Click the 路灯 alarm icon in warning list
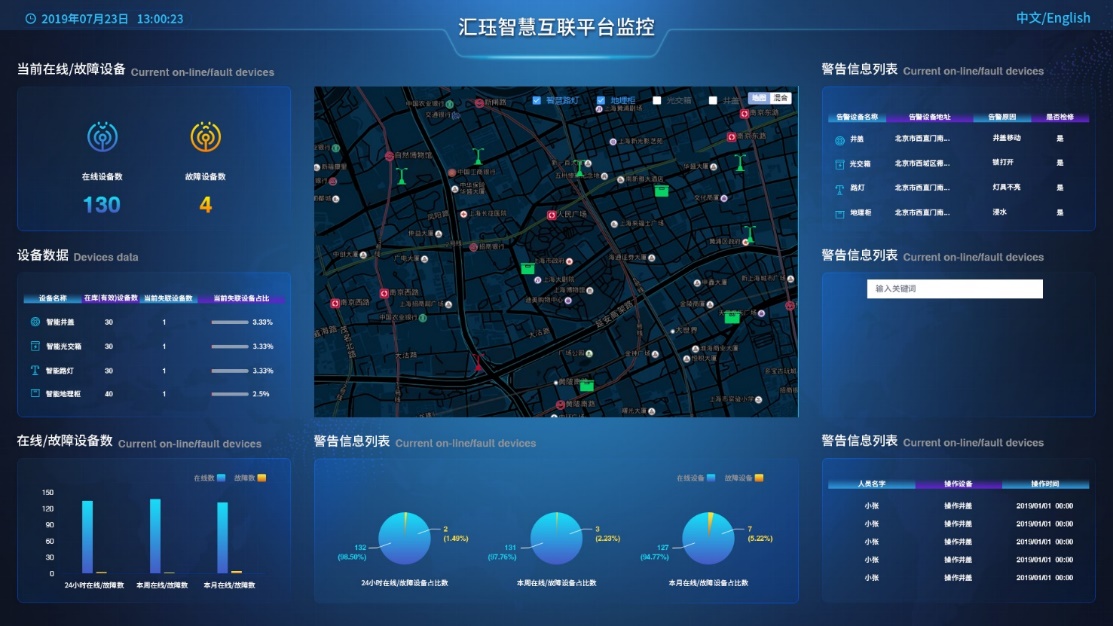This screenshot has width=1113, height=626. click(840, 188)
